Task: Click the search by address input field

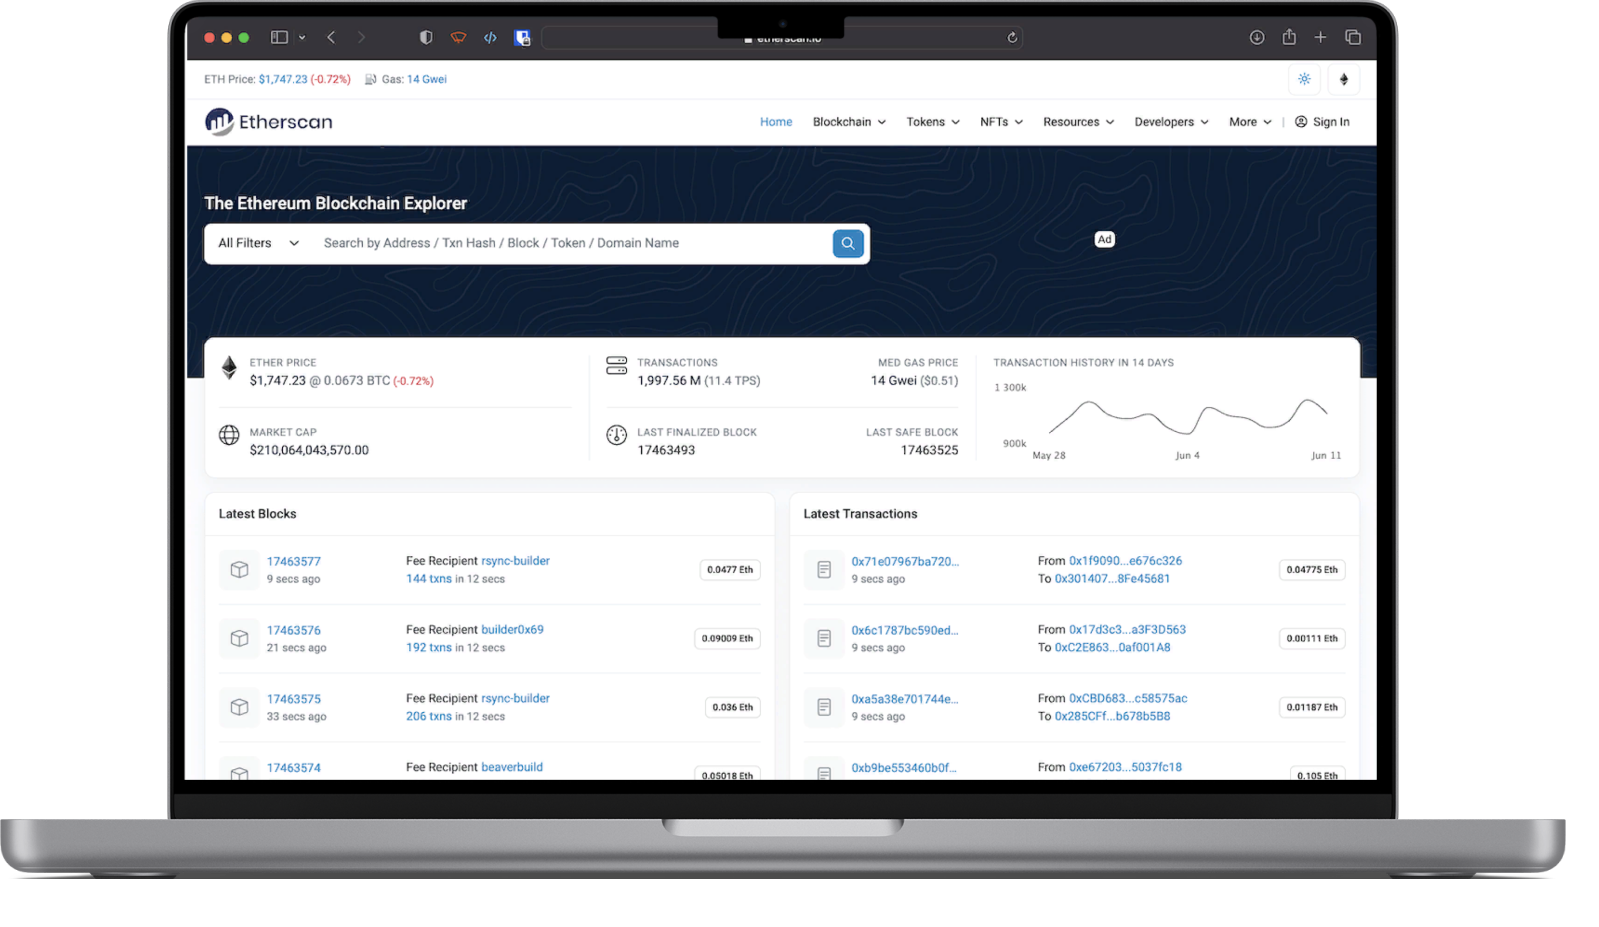Action: tap(570, 243)
